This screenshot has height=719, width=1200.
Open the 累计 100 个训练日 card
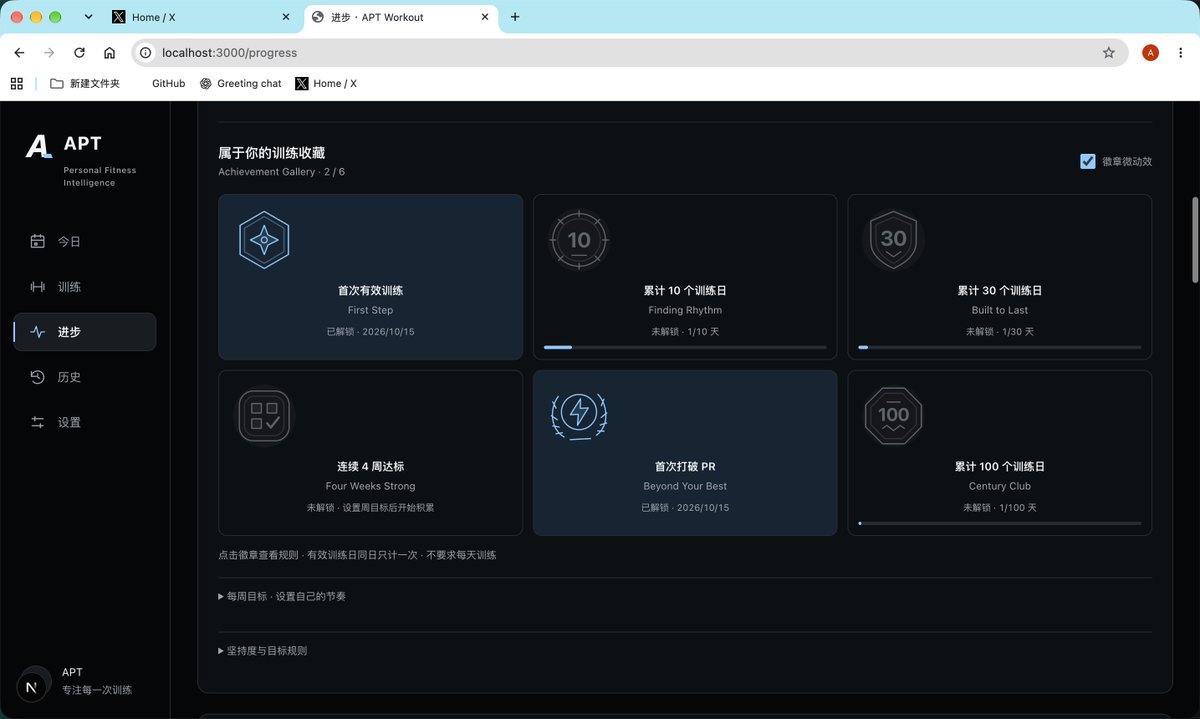(1000, 453)
